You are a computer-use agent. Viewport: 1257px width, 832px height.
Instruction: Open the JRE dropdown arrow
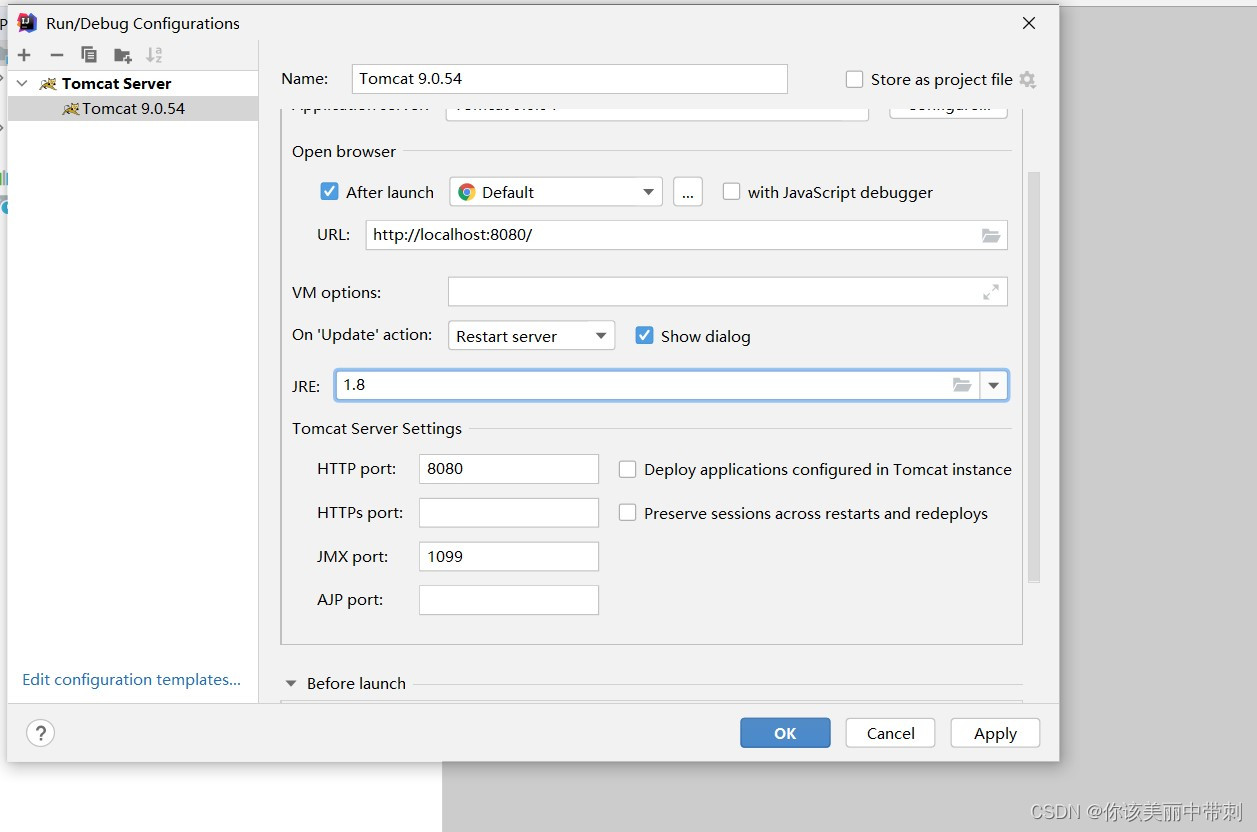[994, 385]
